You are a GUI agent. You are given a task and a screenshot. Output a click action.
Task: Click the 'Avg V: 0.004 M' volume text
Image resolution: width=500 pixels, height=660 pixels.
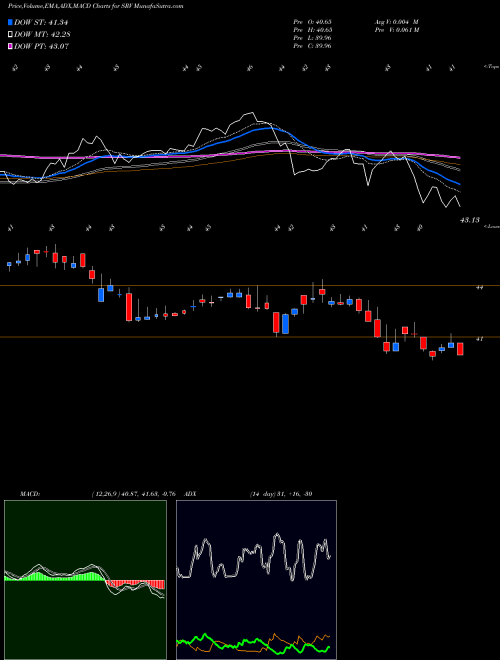[396, 22]
